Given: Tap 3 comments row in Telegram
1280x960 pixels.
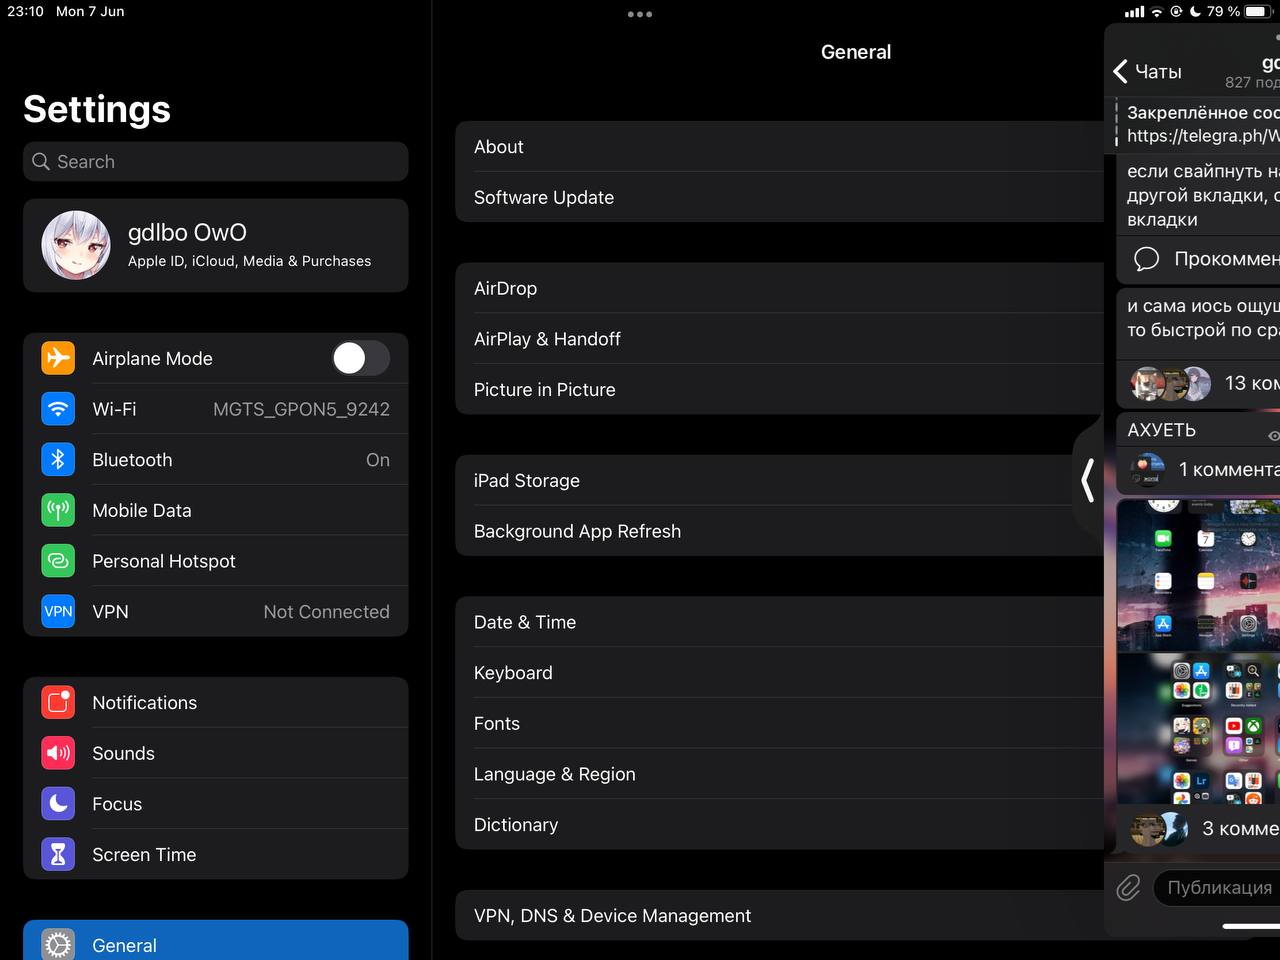Looking at the screenshot, I should point(1198,829).
